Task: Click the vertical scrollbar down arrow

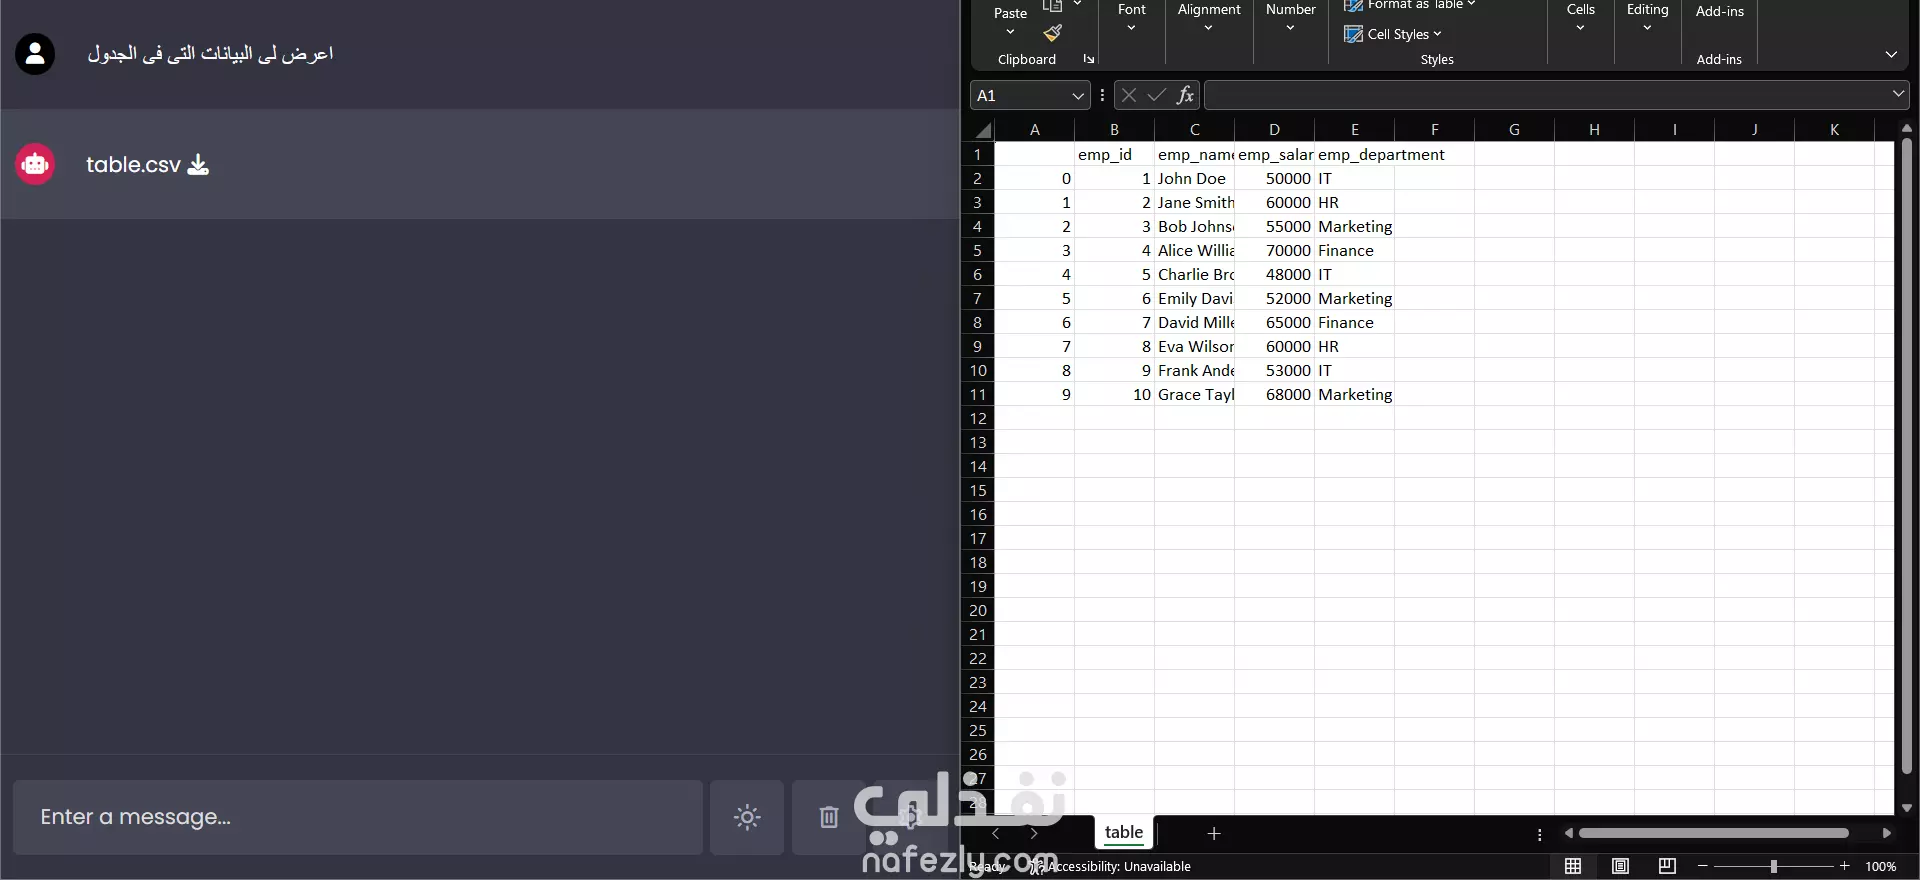Action: [1906, 807]
